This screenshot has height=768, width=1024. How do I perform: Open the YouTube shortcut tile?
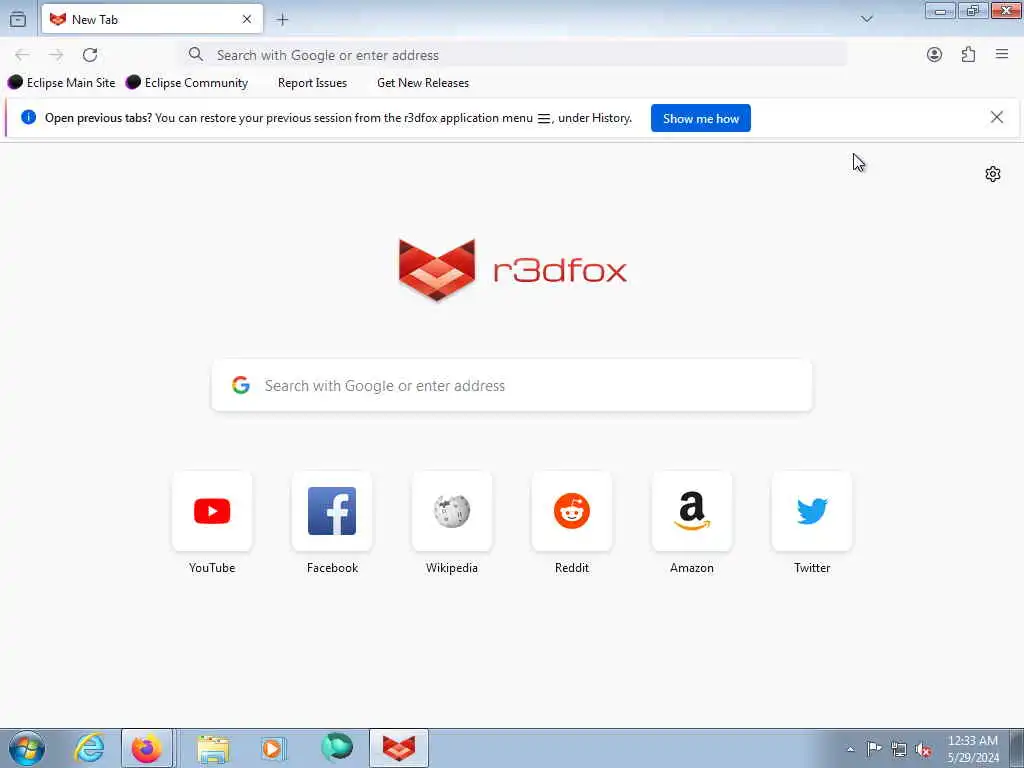click(x=212, y=511)
